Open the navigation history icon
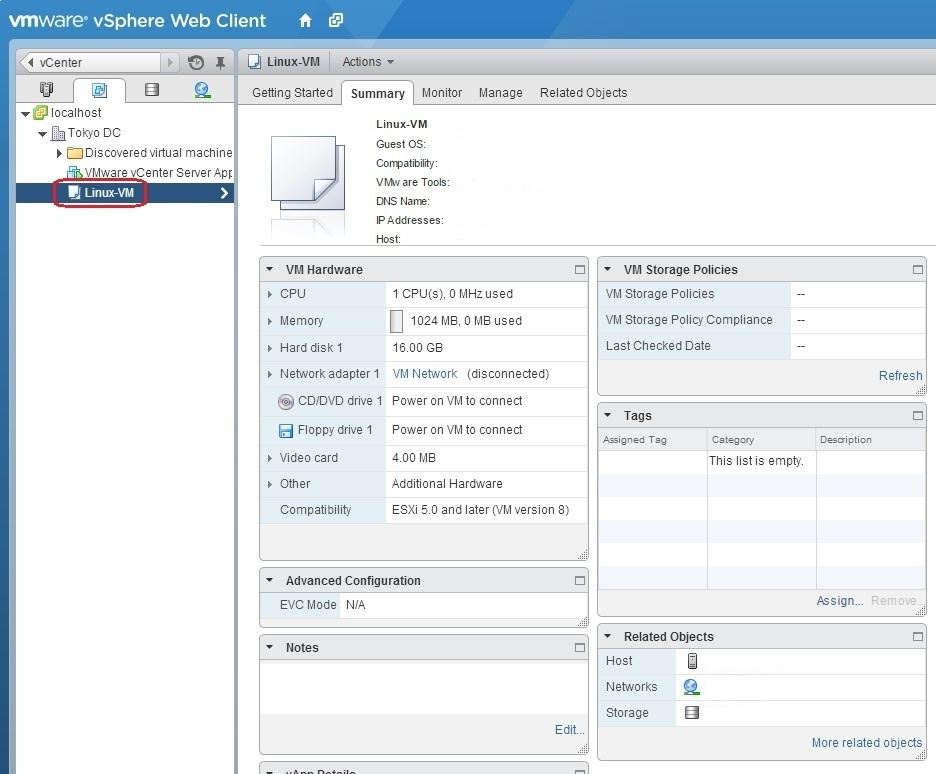 click(196, 62)
